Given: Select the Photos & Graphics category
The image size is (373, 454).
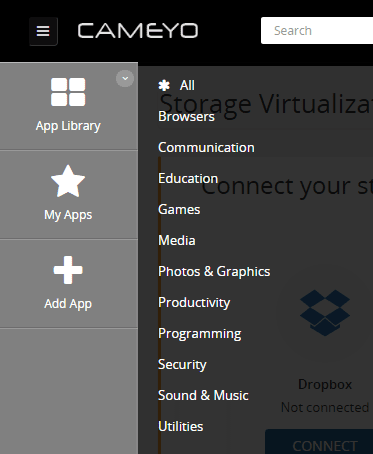Looking at the screenshot, I should 214,271.
